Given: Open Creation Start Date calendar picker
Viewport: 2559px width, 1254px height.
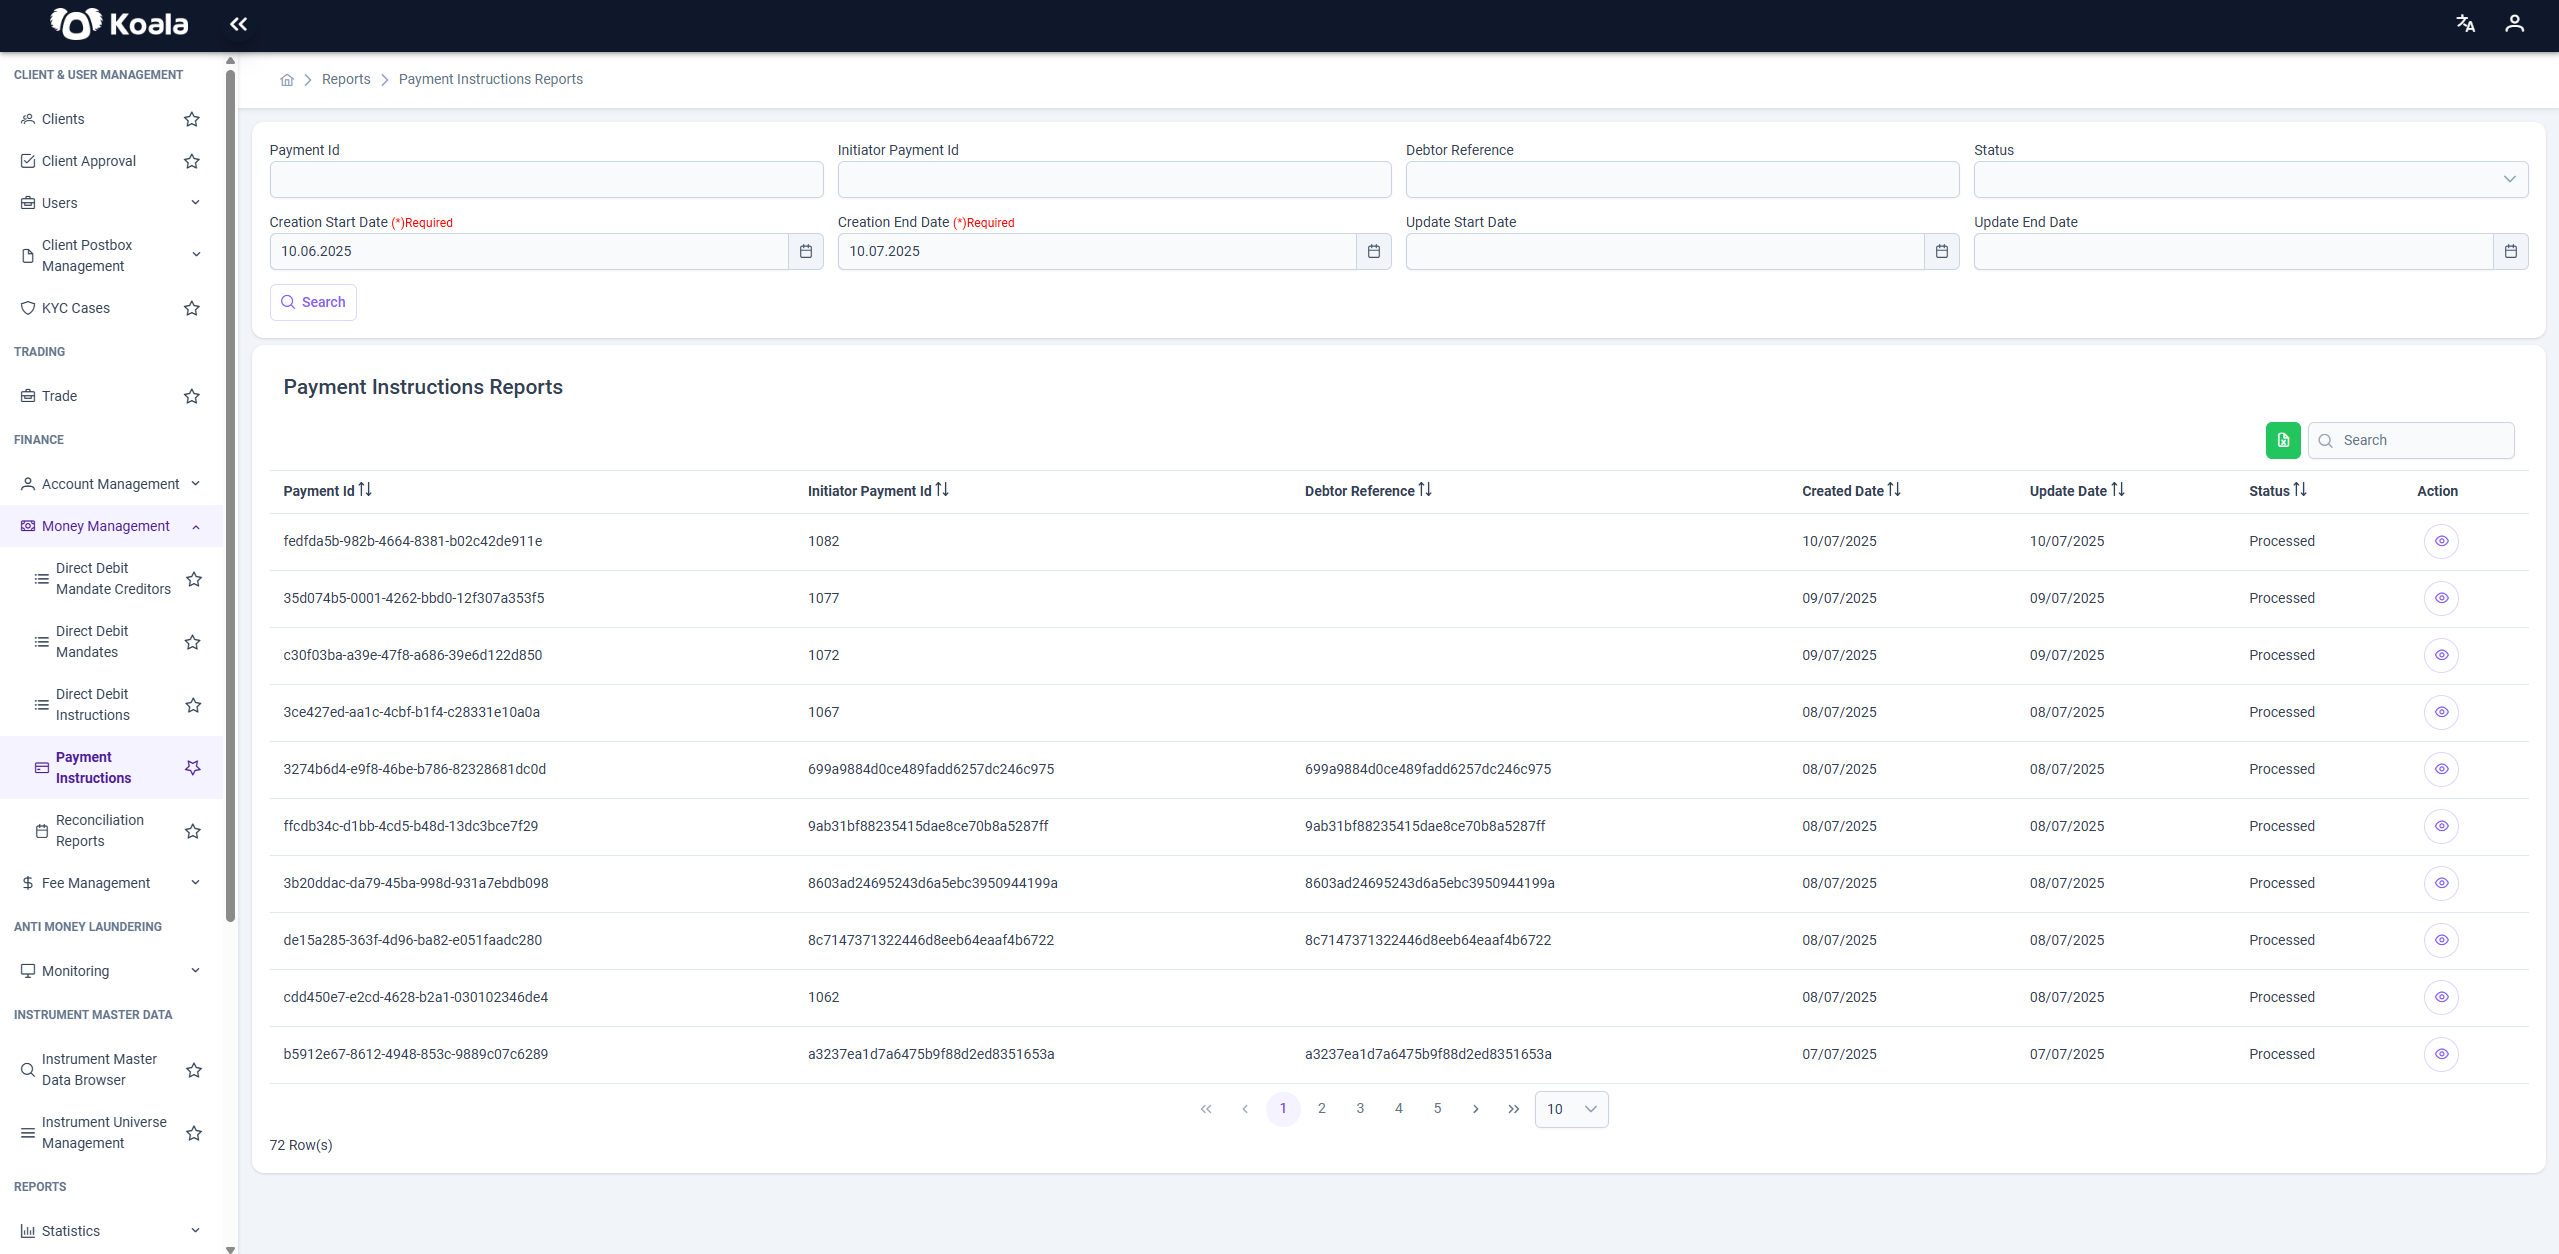Looking at the screenshot, I should [x=806, y=251].
